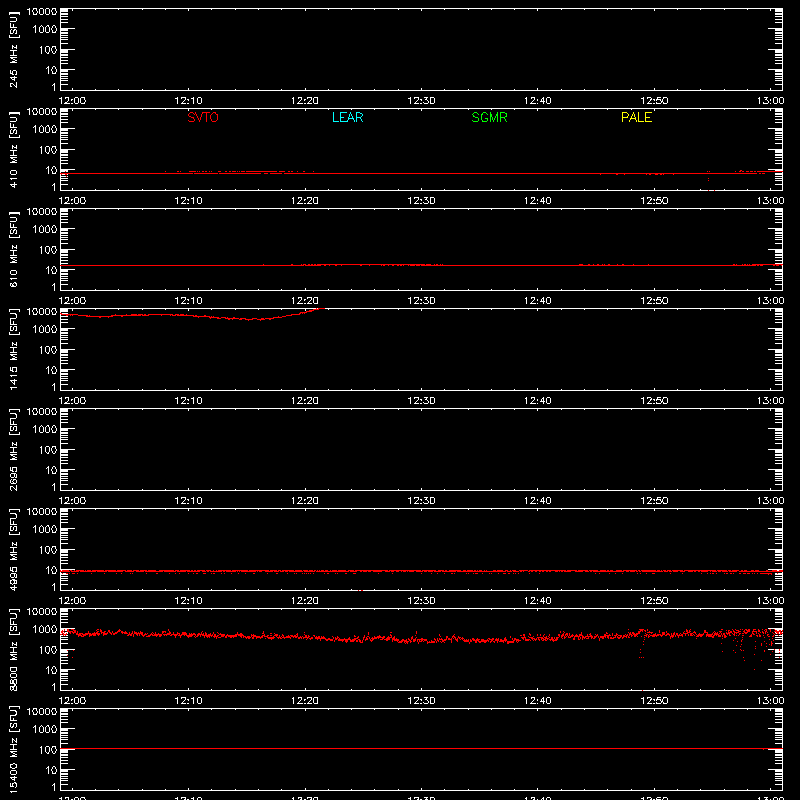The width and height of the screenshot is (800, 800).
Task: Click the 100 tick of 4995 MHz panel
Action: pos(48,550)
